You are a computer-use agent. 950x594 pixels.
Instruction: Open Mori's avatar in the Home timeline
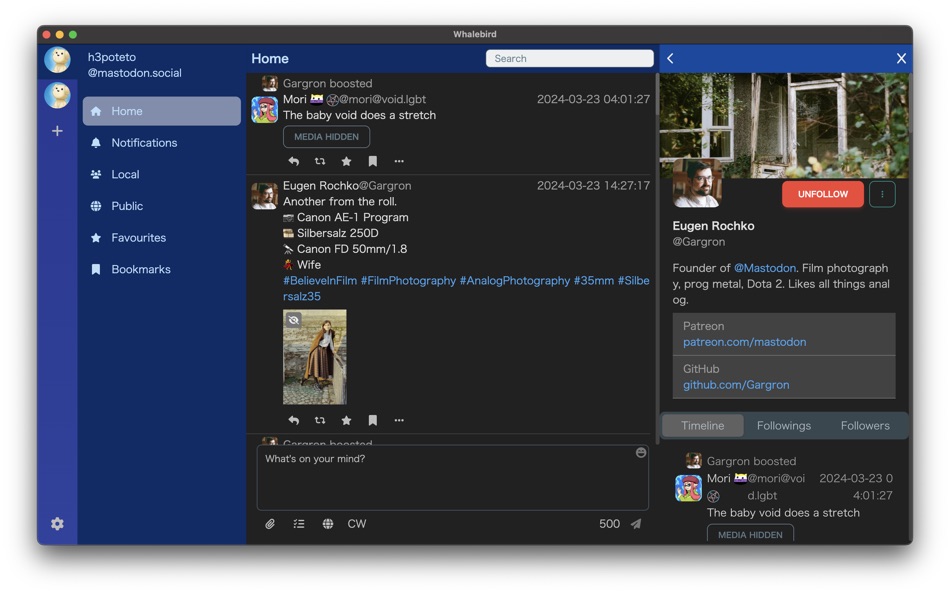pyautogui.click(x=264, y=110)
